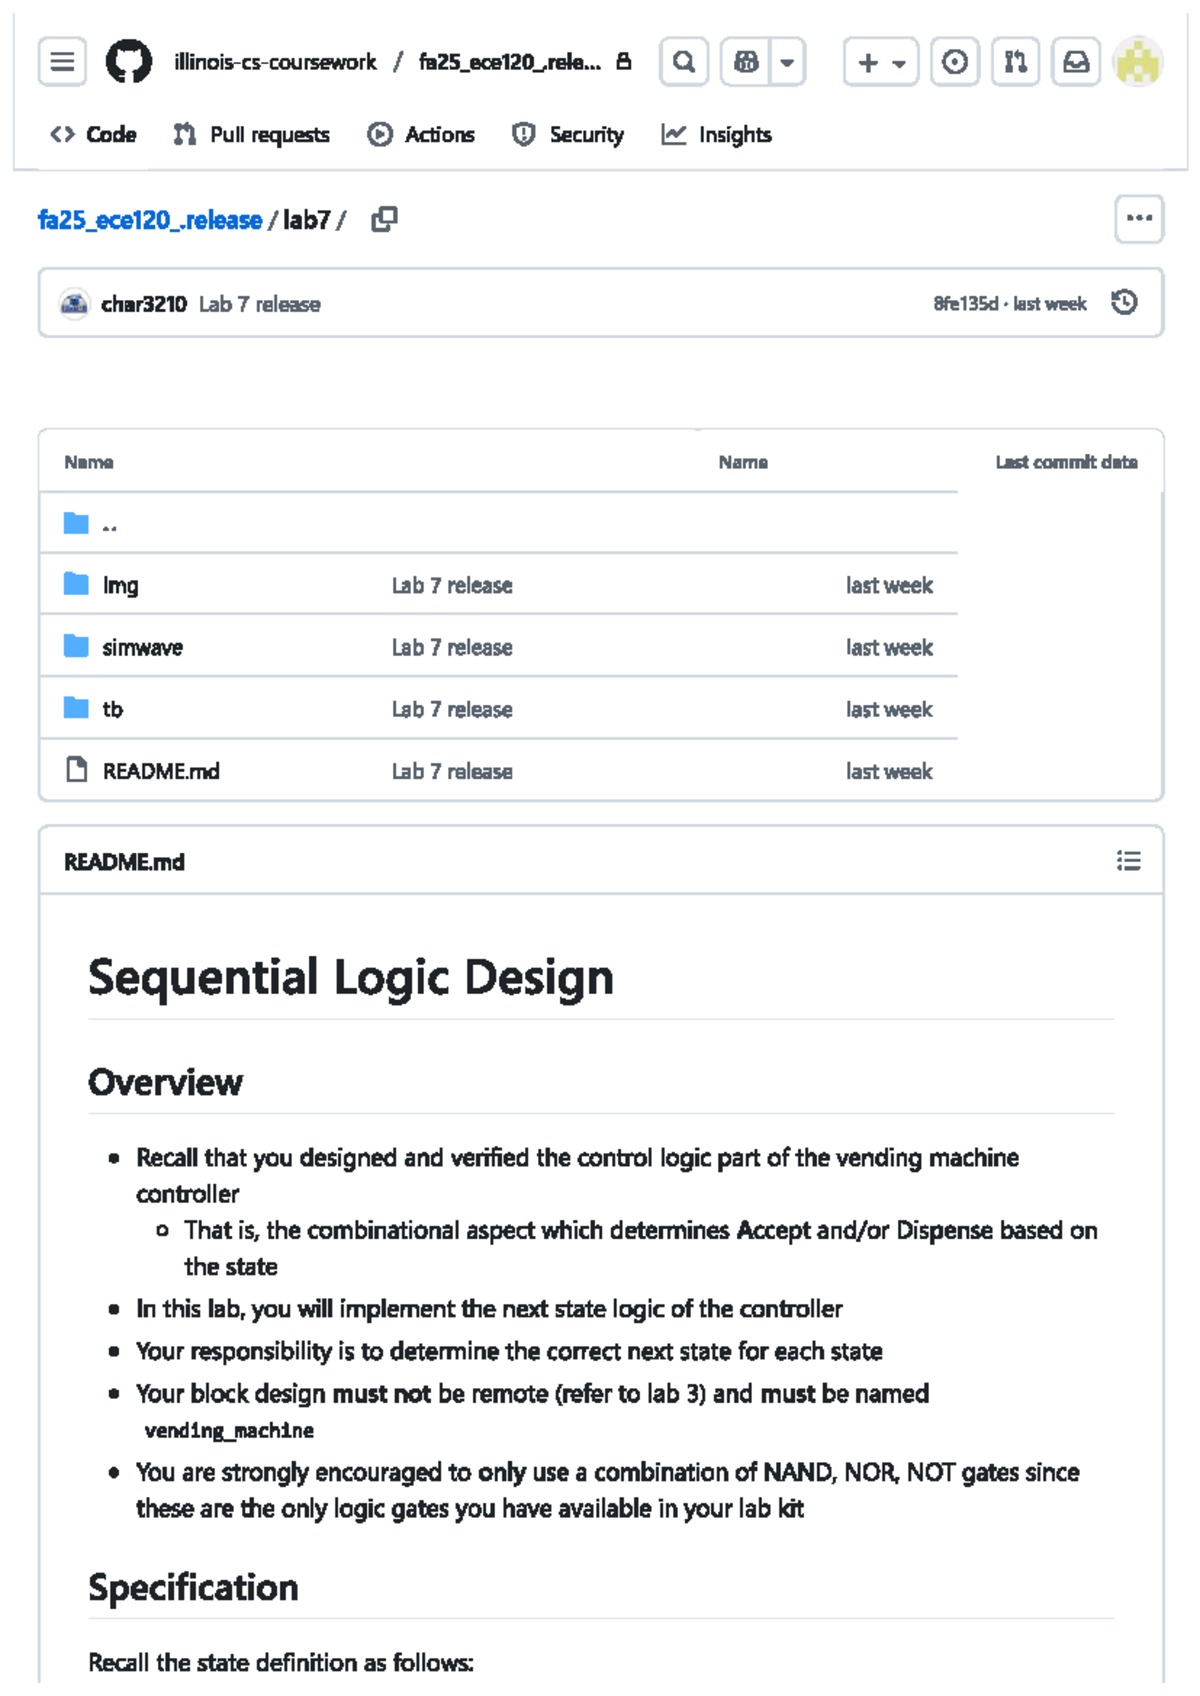1200x1696 pixels.
Task: Open the more options ellipsis button
Action: [1139, 218]
